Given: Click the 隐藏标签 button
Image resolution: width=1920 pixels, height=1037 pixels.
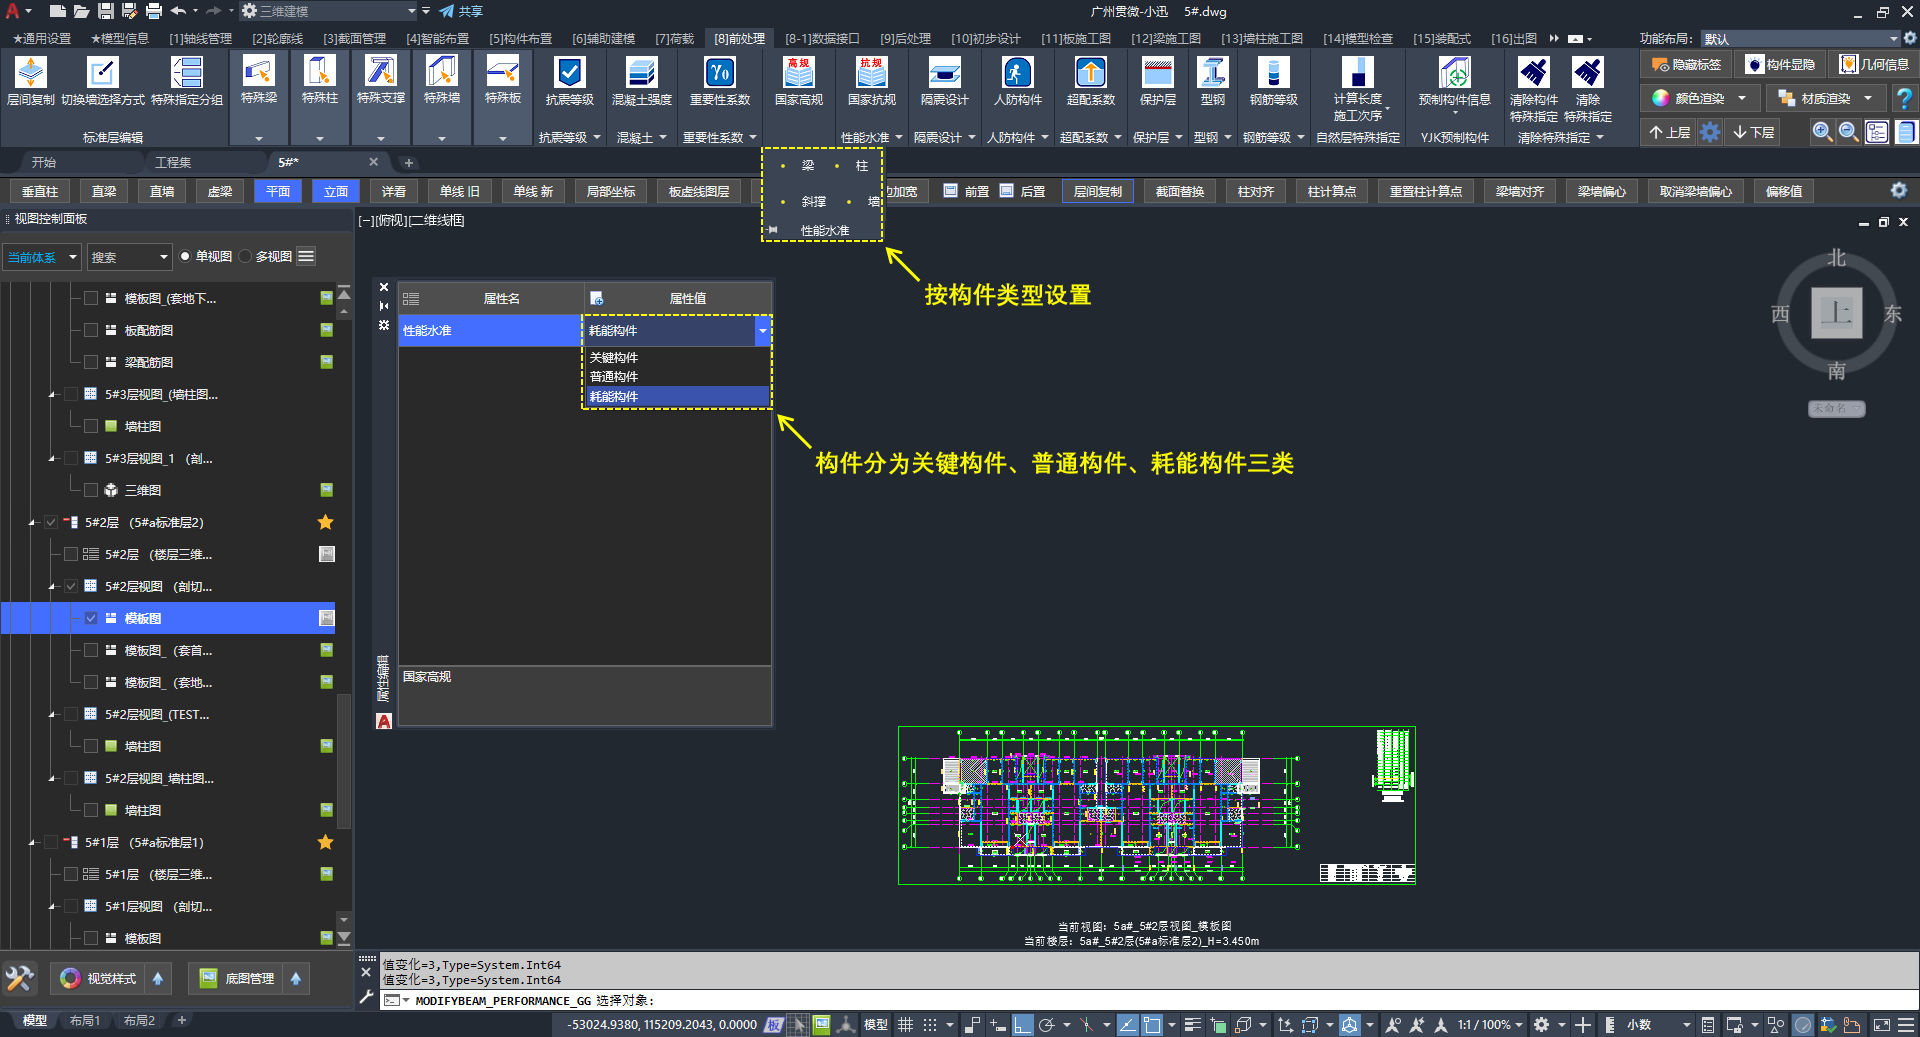Looking at the screenshot, I should (1687, 65).
